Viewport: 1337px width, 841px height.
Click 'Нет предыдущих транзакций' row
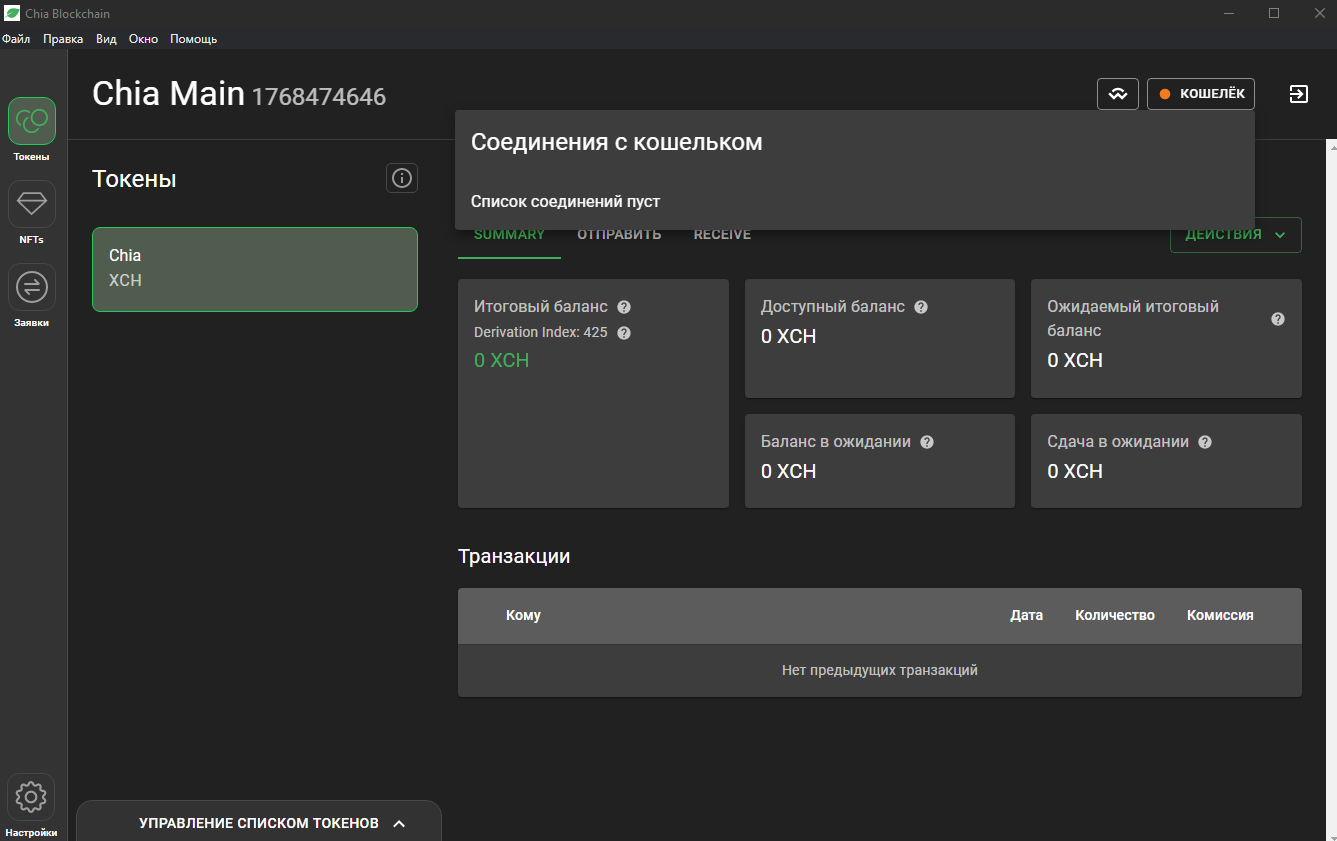tap(880, 670)
